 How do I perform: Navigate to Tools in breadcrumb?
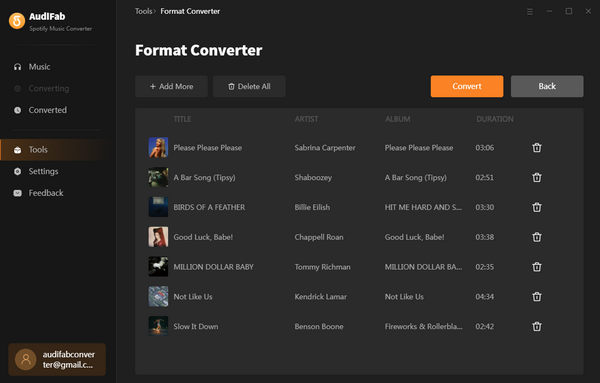pyautogui.click(x=143, y=11)
